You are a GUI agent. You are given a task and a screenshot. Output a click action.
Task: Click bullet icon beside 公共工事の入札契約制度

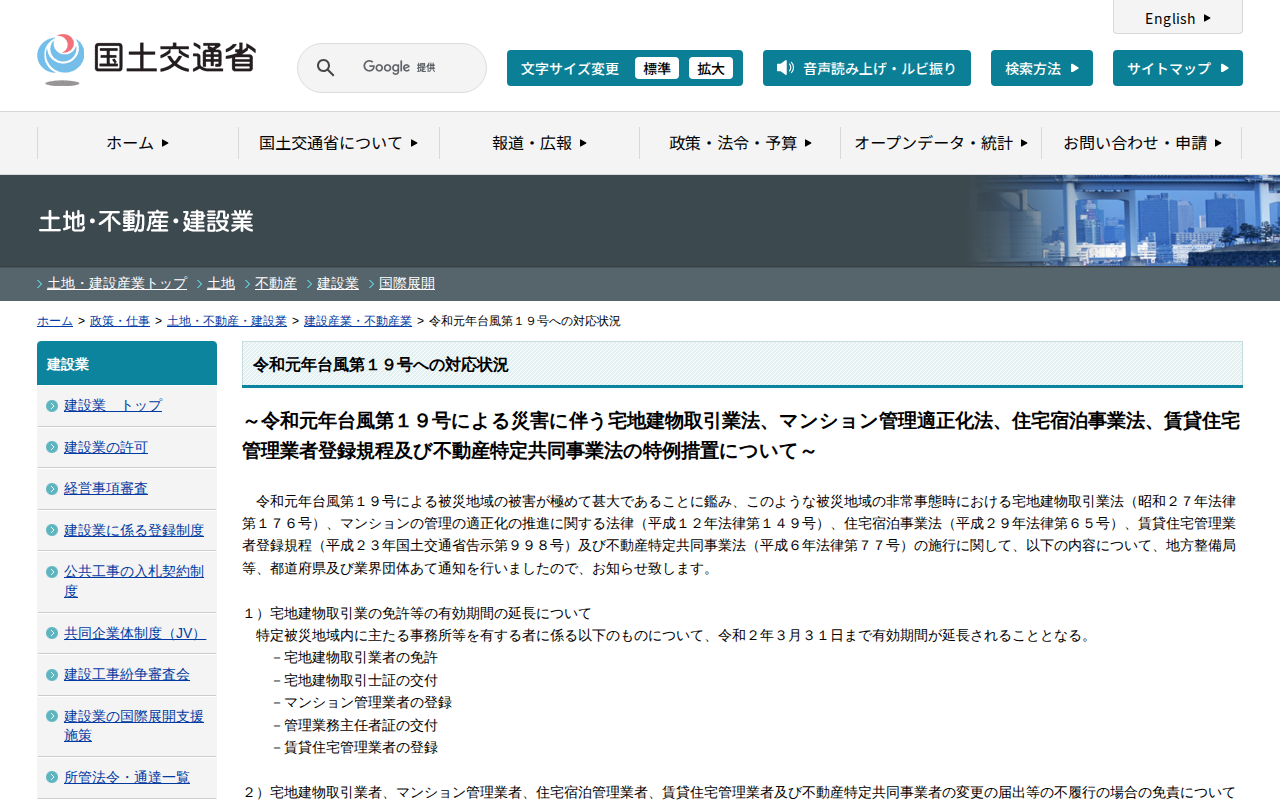[52, 572]
